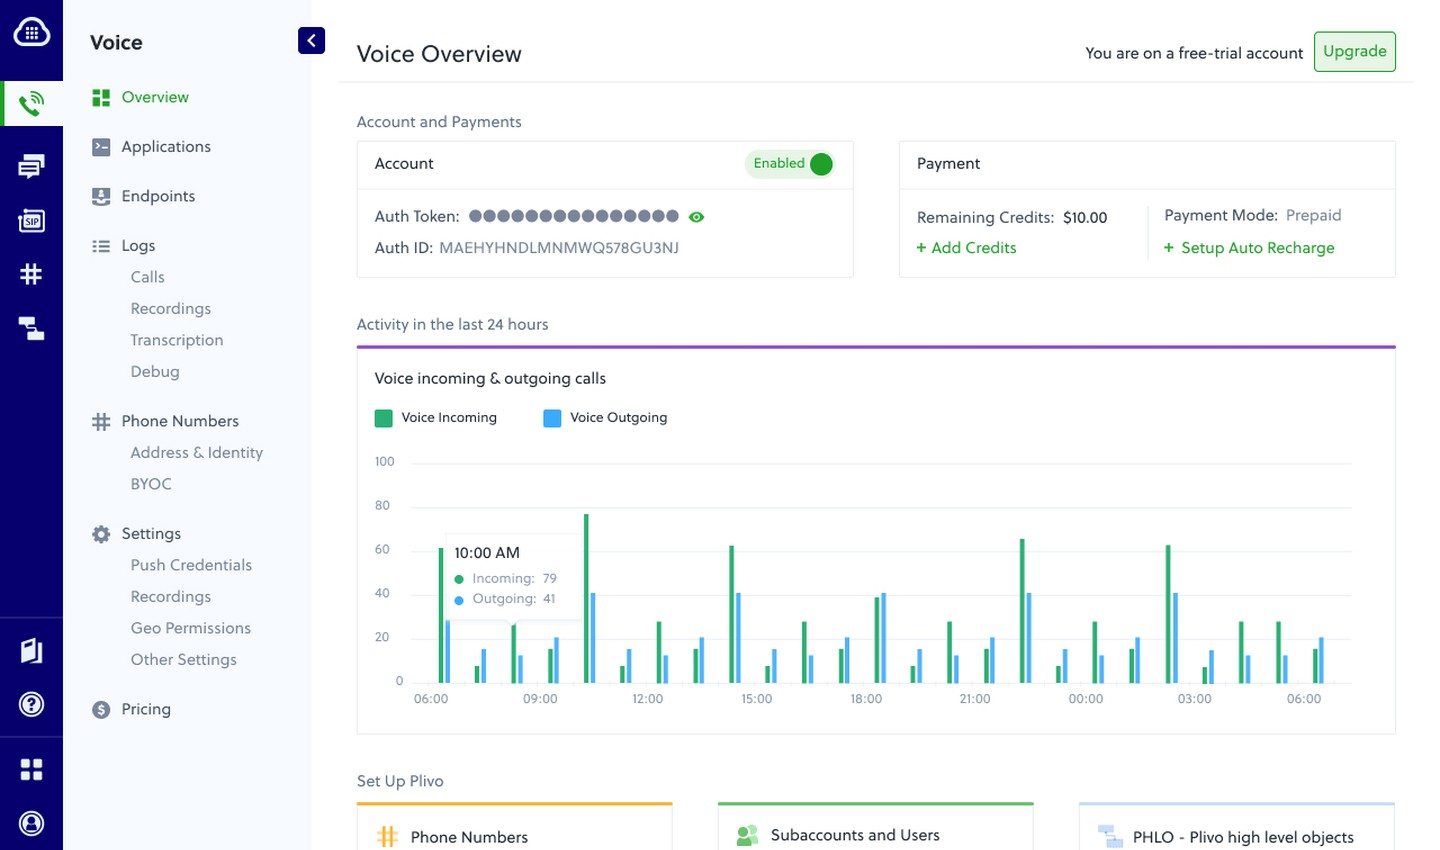Open the documentation book icon in rail
The width and height of the screenshot is (1440, 850).
pyautogui.click(x=31, y=650)
